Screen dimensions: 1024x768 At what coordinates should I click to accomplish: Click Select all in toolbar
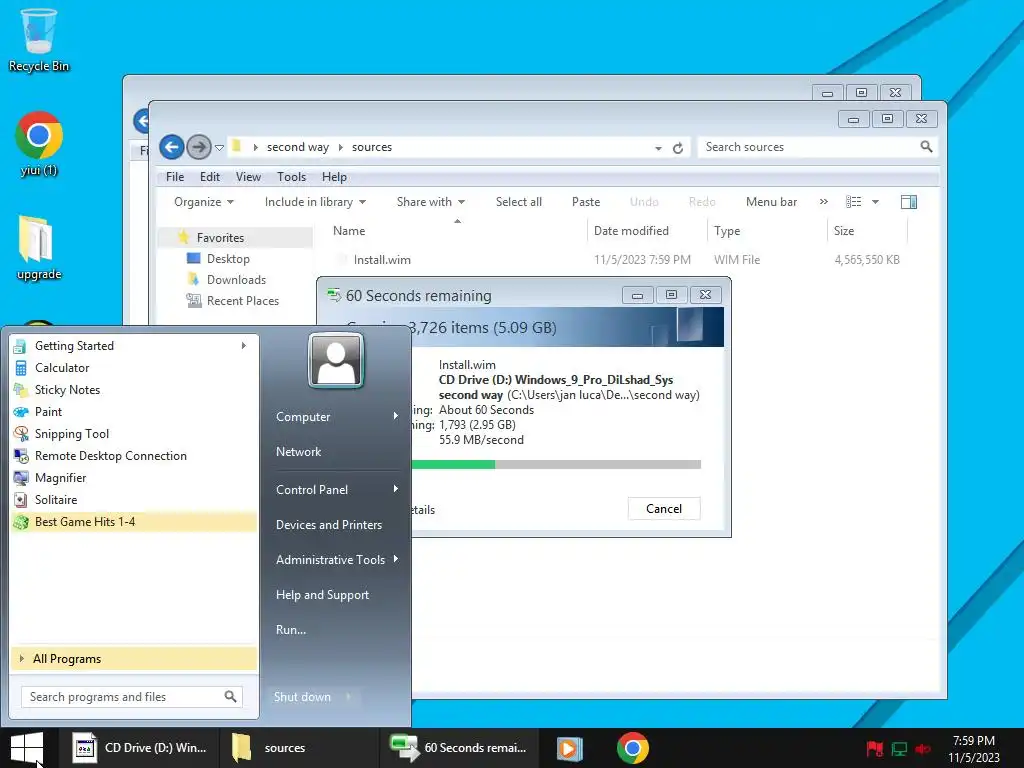click(x=519, y=202)
